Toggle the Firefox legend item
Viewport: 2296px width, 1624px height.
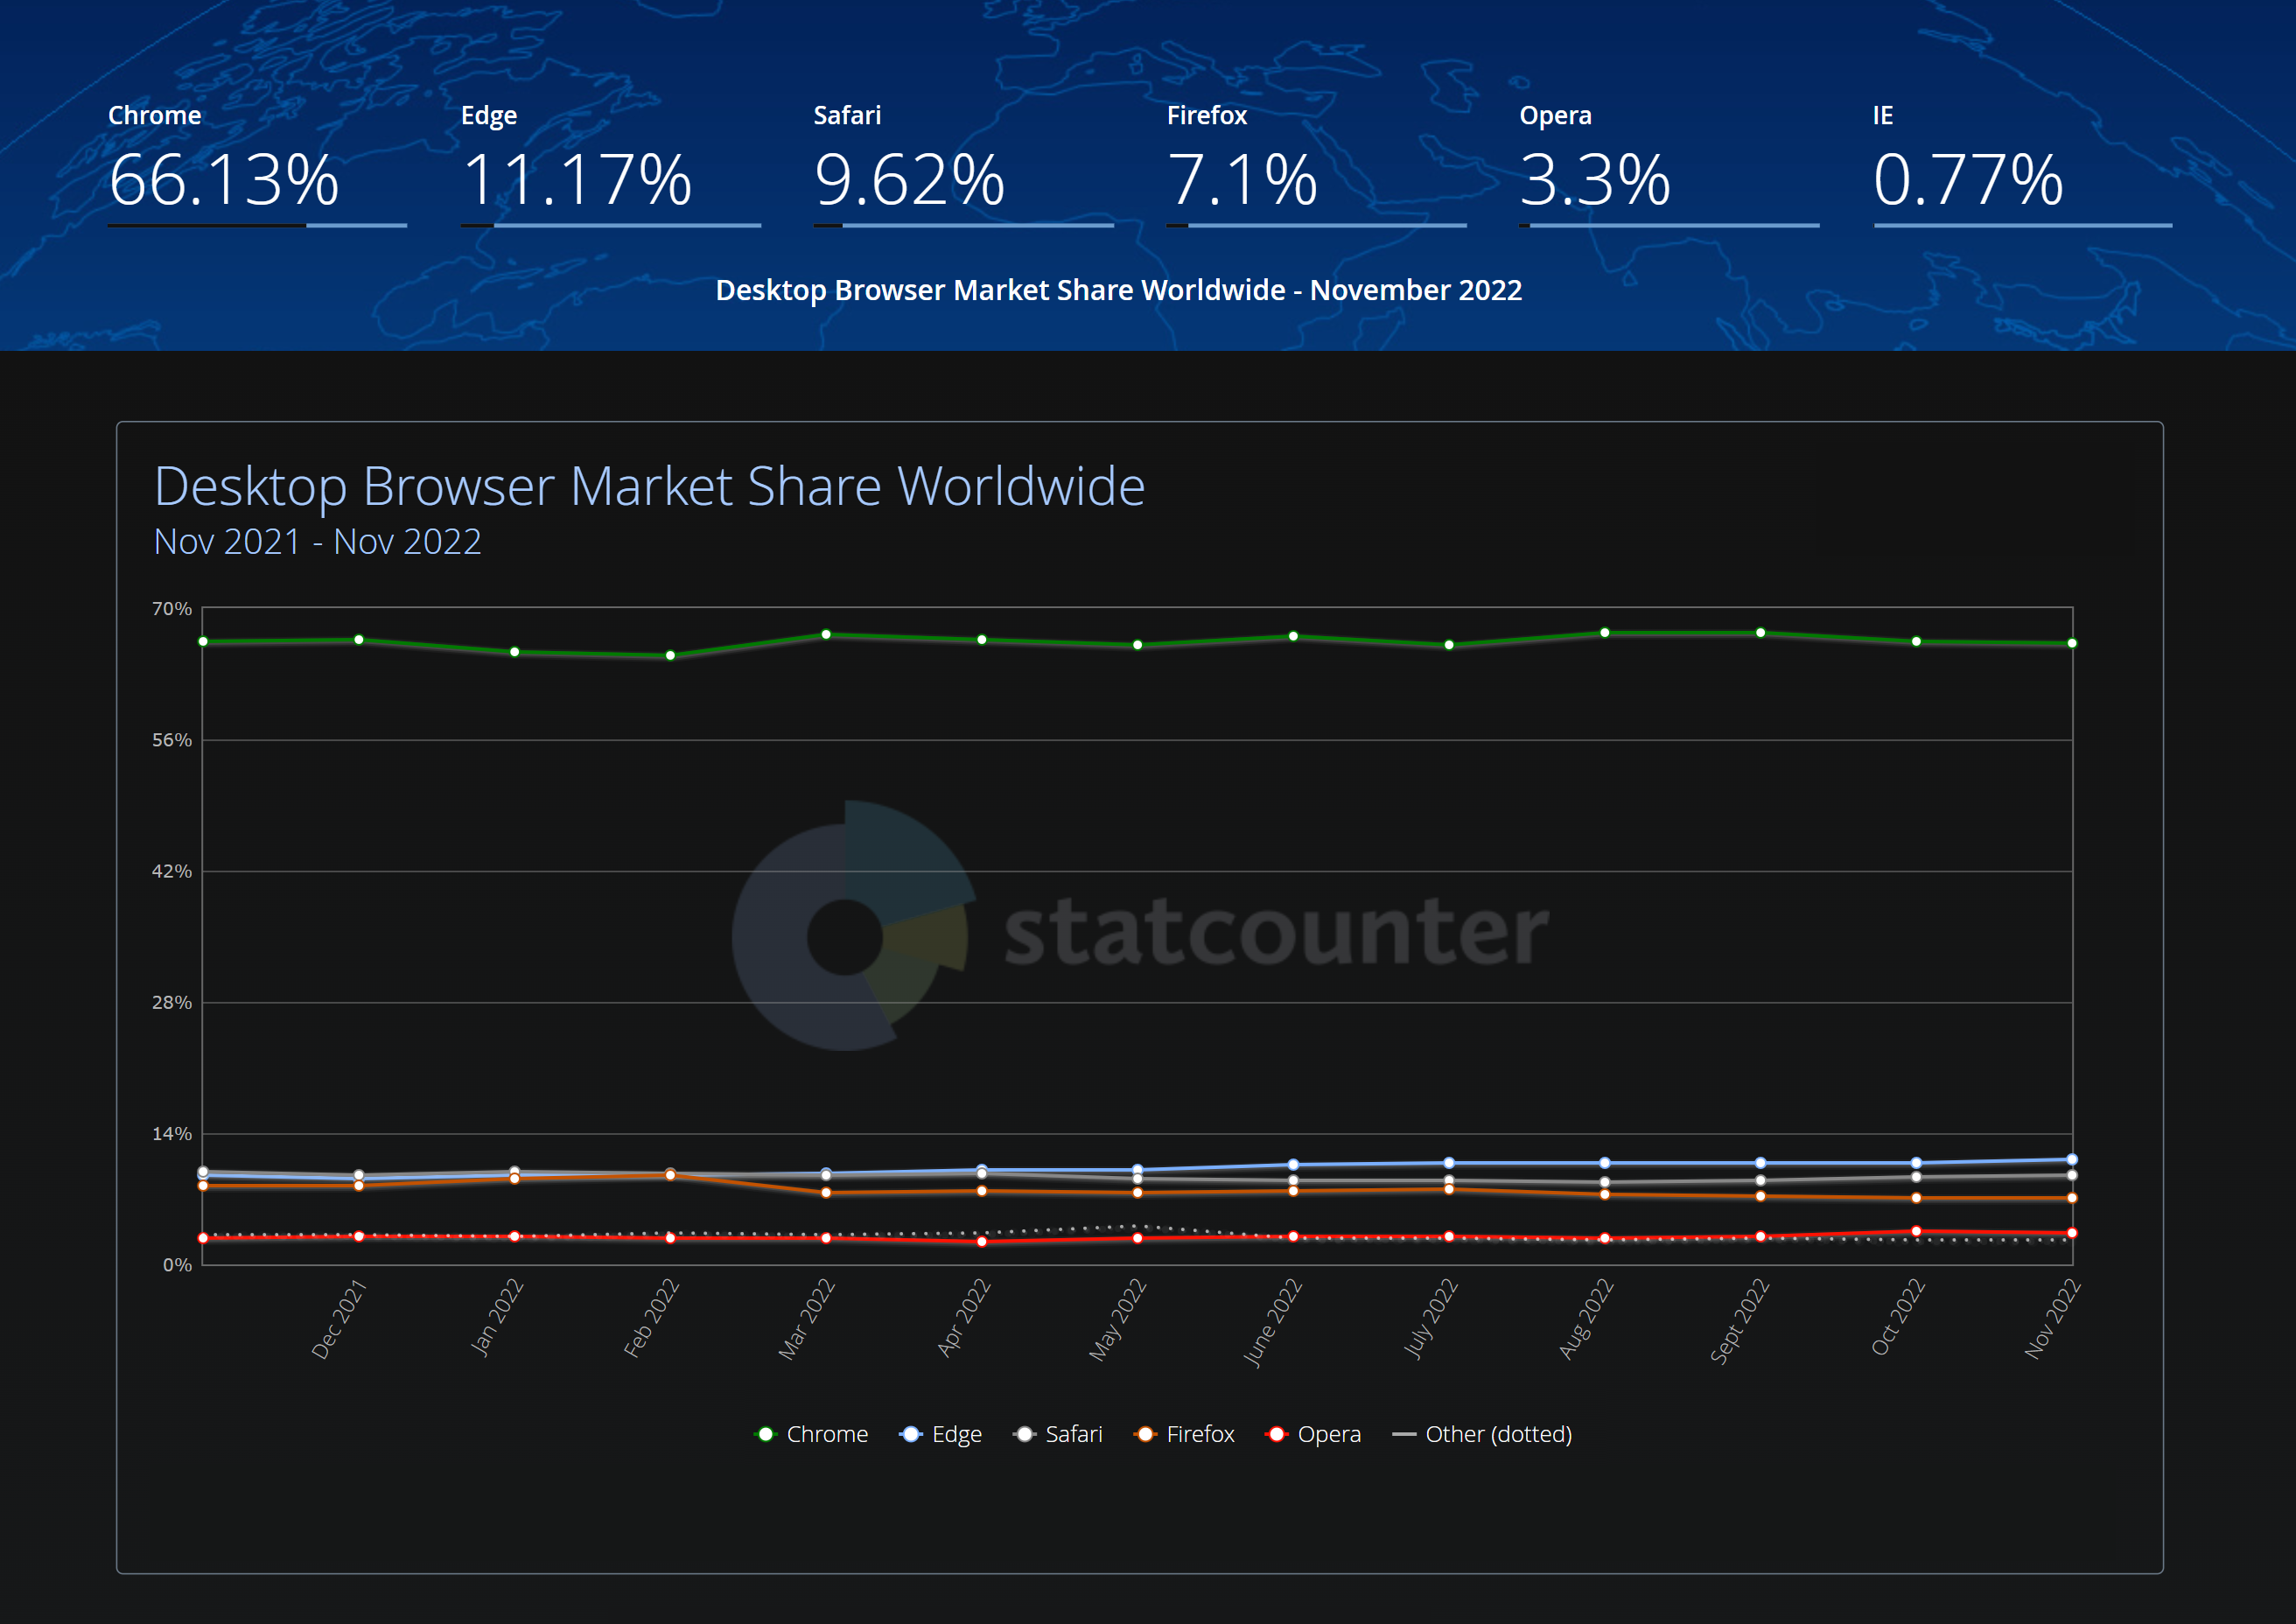[x=1184, y=1434]
